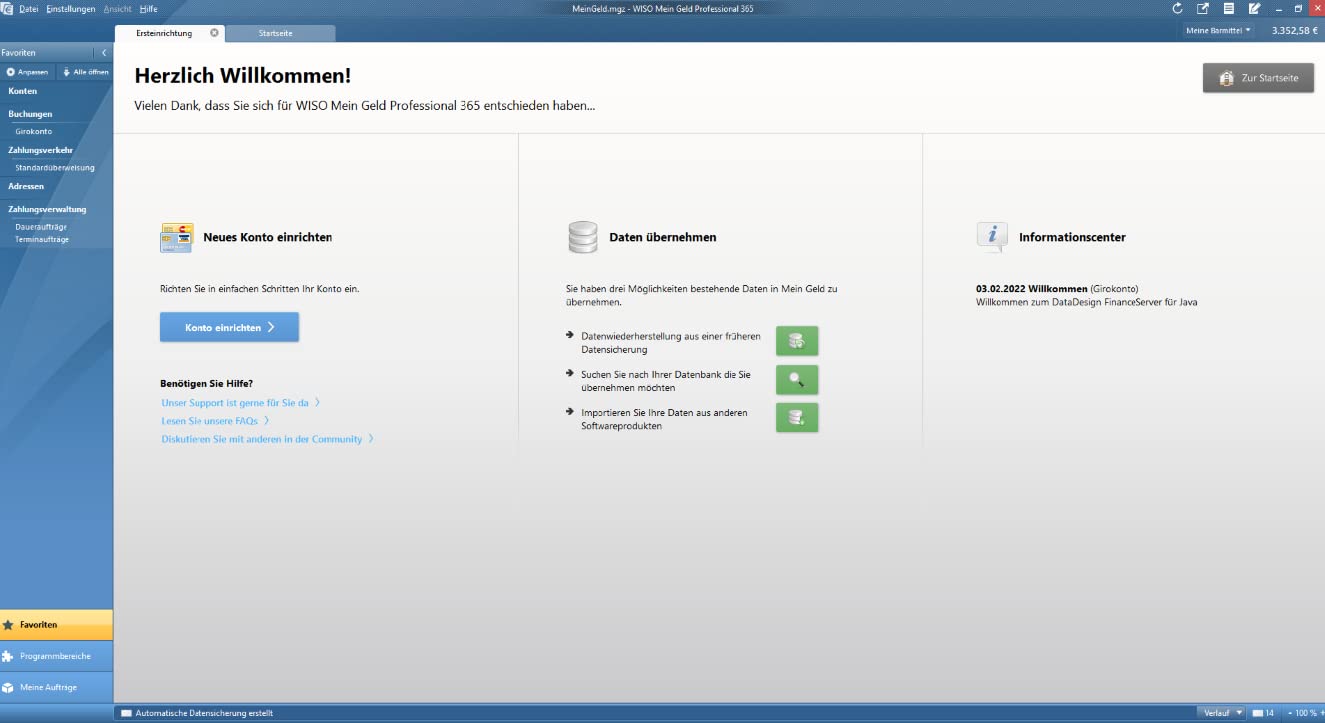Click the green import data icon
Screen dimensions: 1325x723
point(797,418)
